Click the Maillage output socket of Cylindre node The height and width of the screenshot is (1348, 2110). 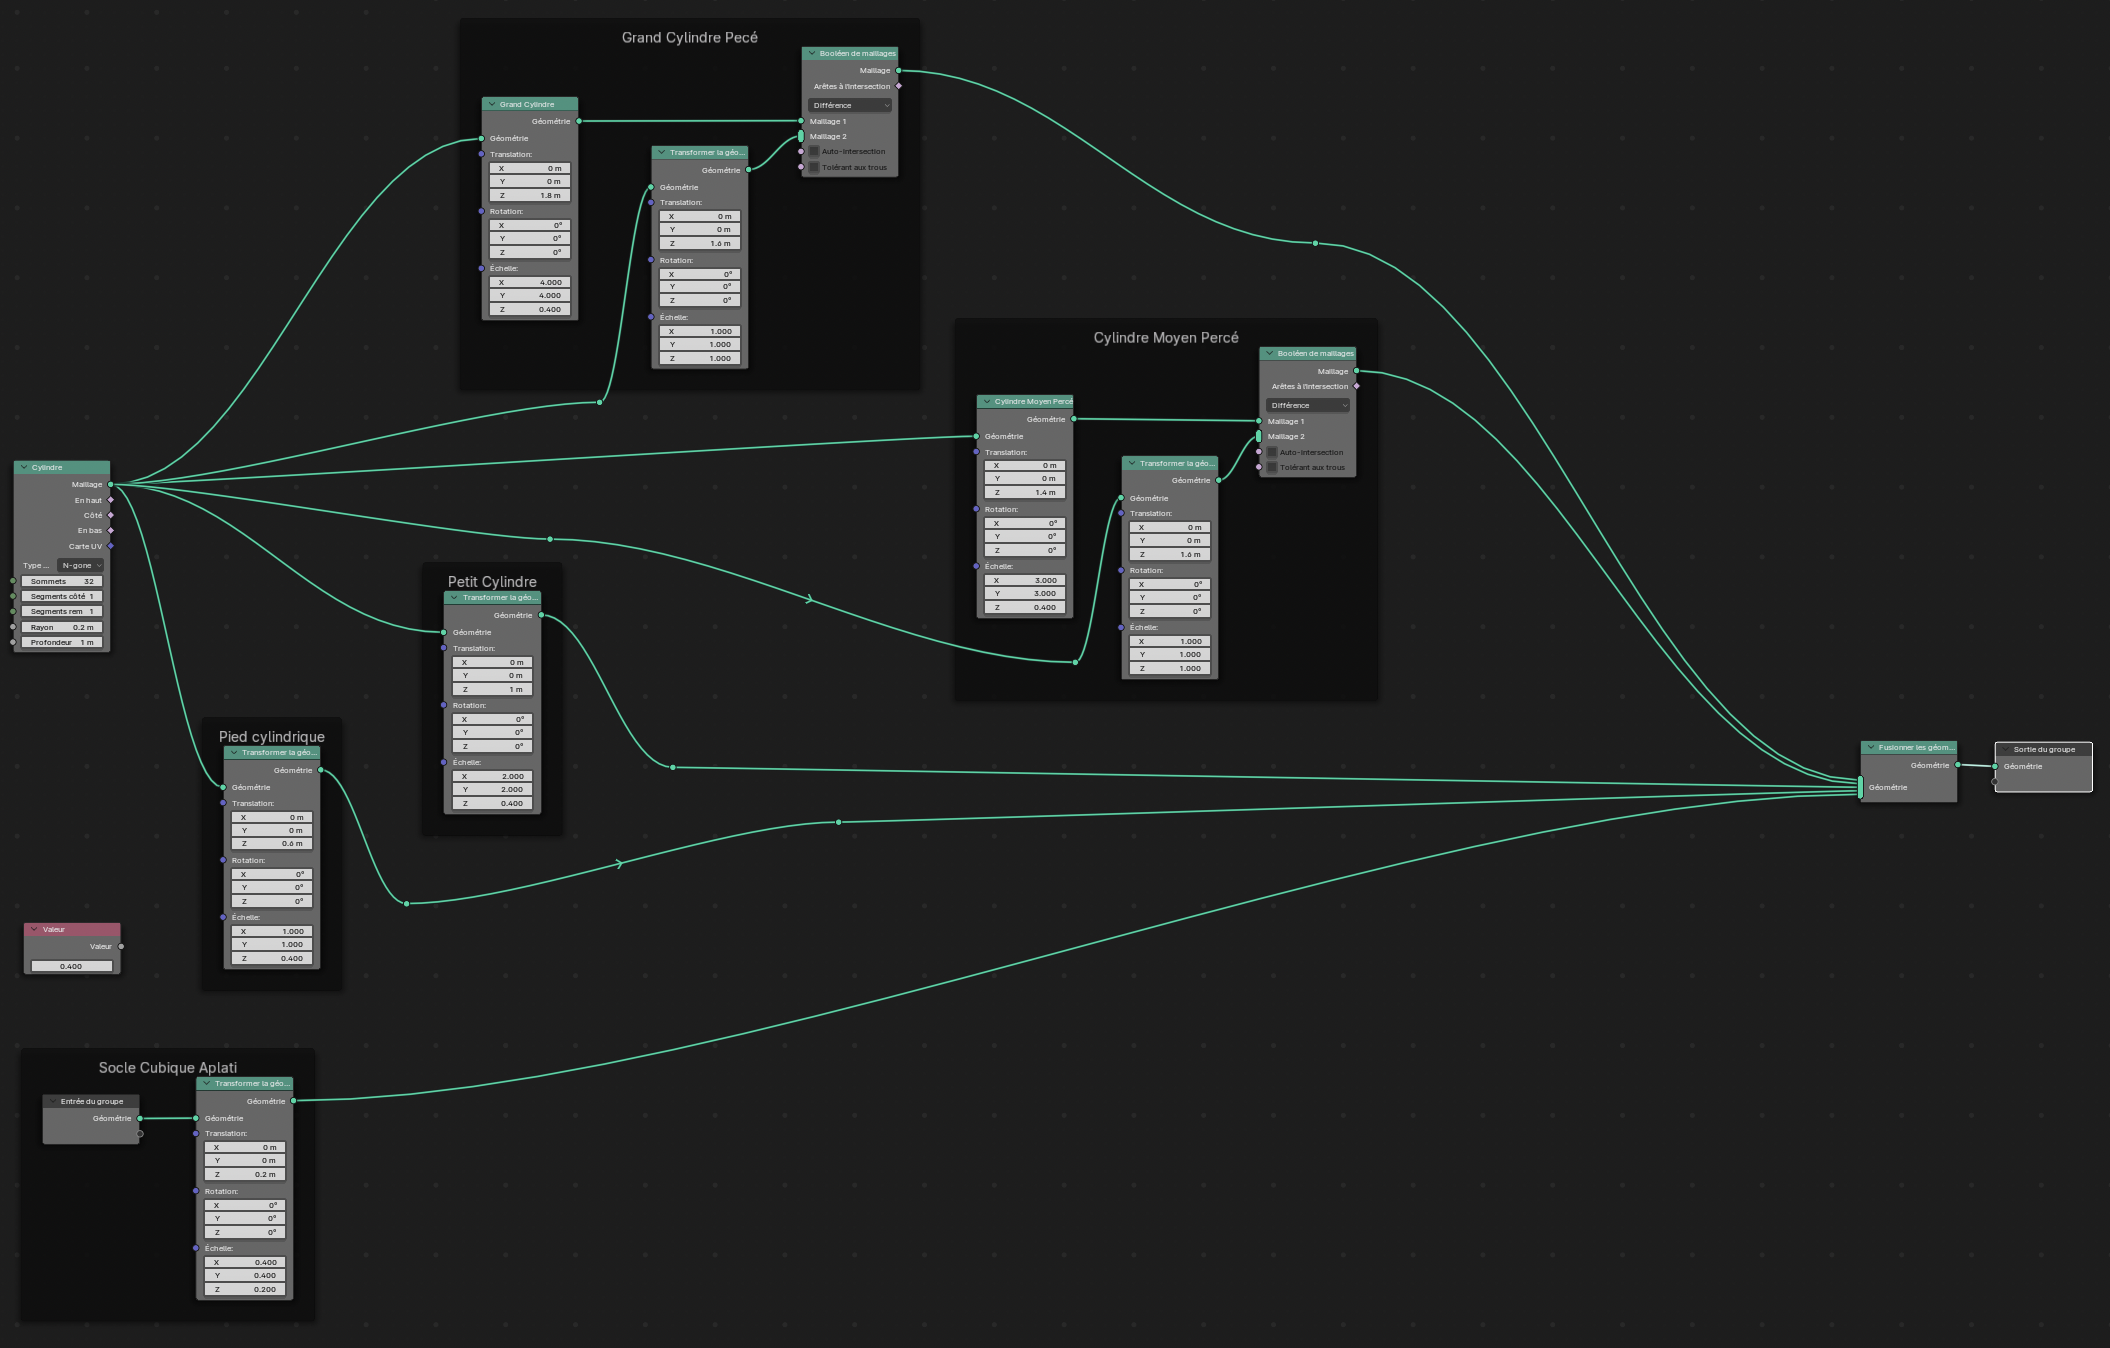(x=110, y=484)
